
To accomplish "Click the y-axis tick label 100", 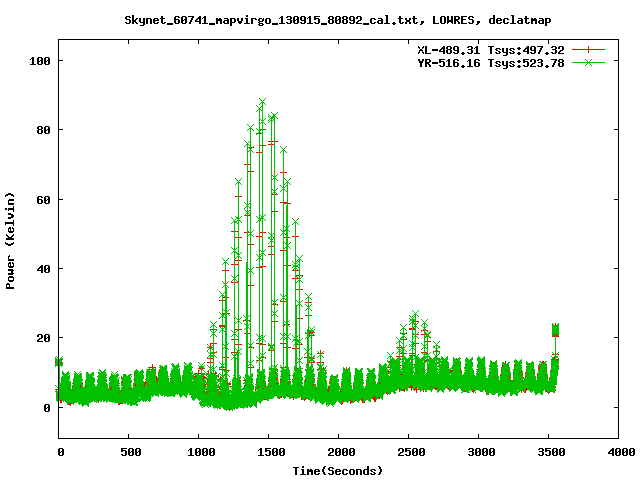I will coord(40,61).
